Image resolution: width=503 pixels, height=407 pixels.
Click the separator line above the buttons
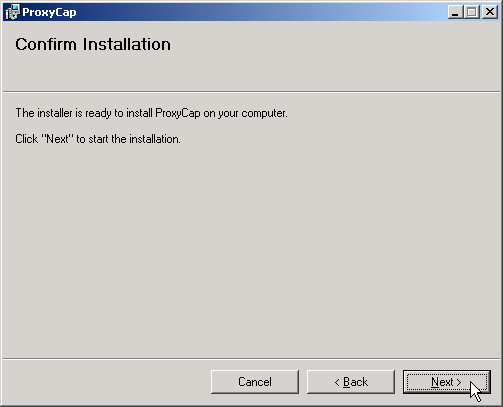(251, 359)
